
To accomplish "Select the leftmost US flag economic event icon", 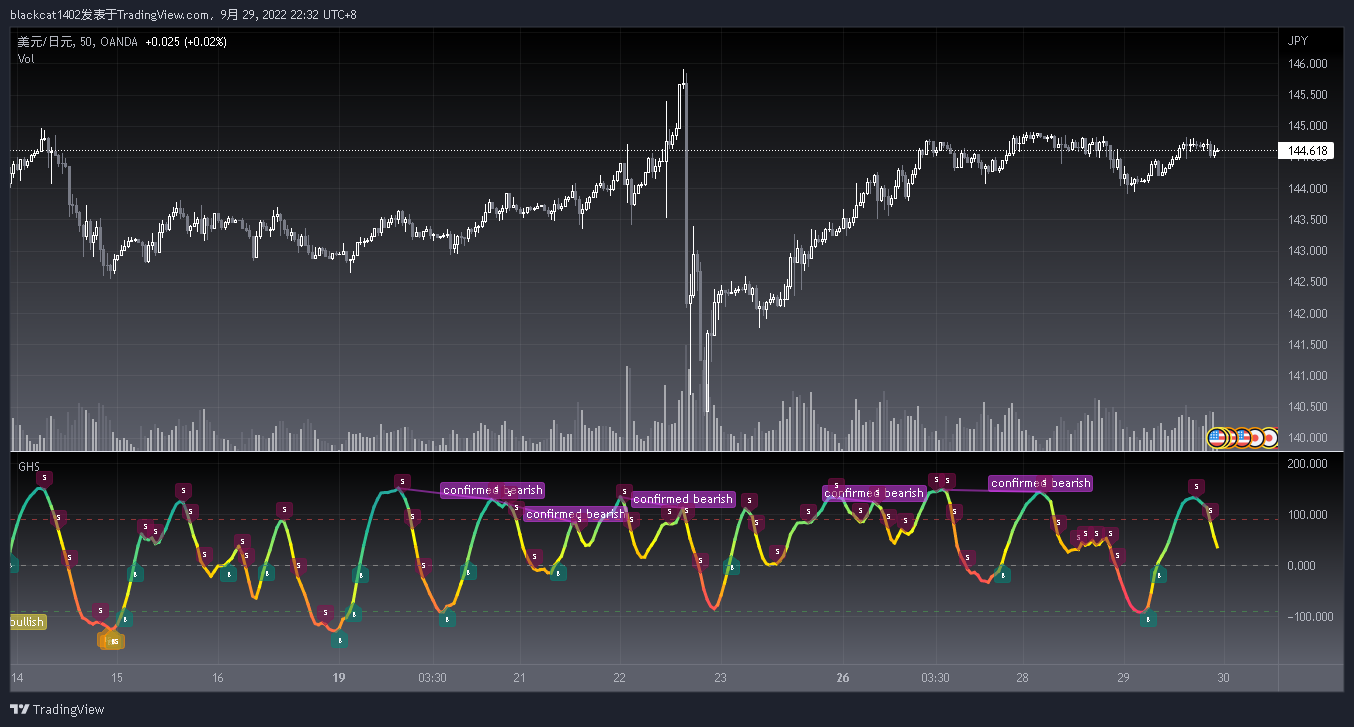I will (x=1217, y=437).
